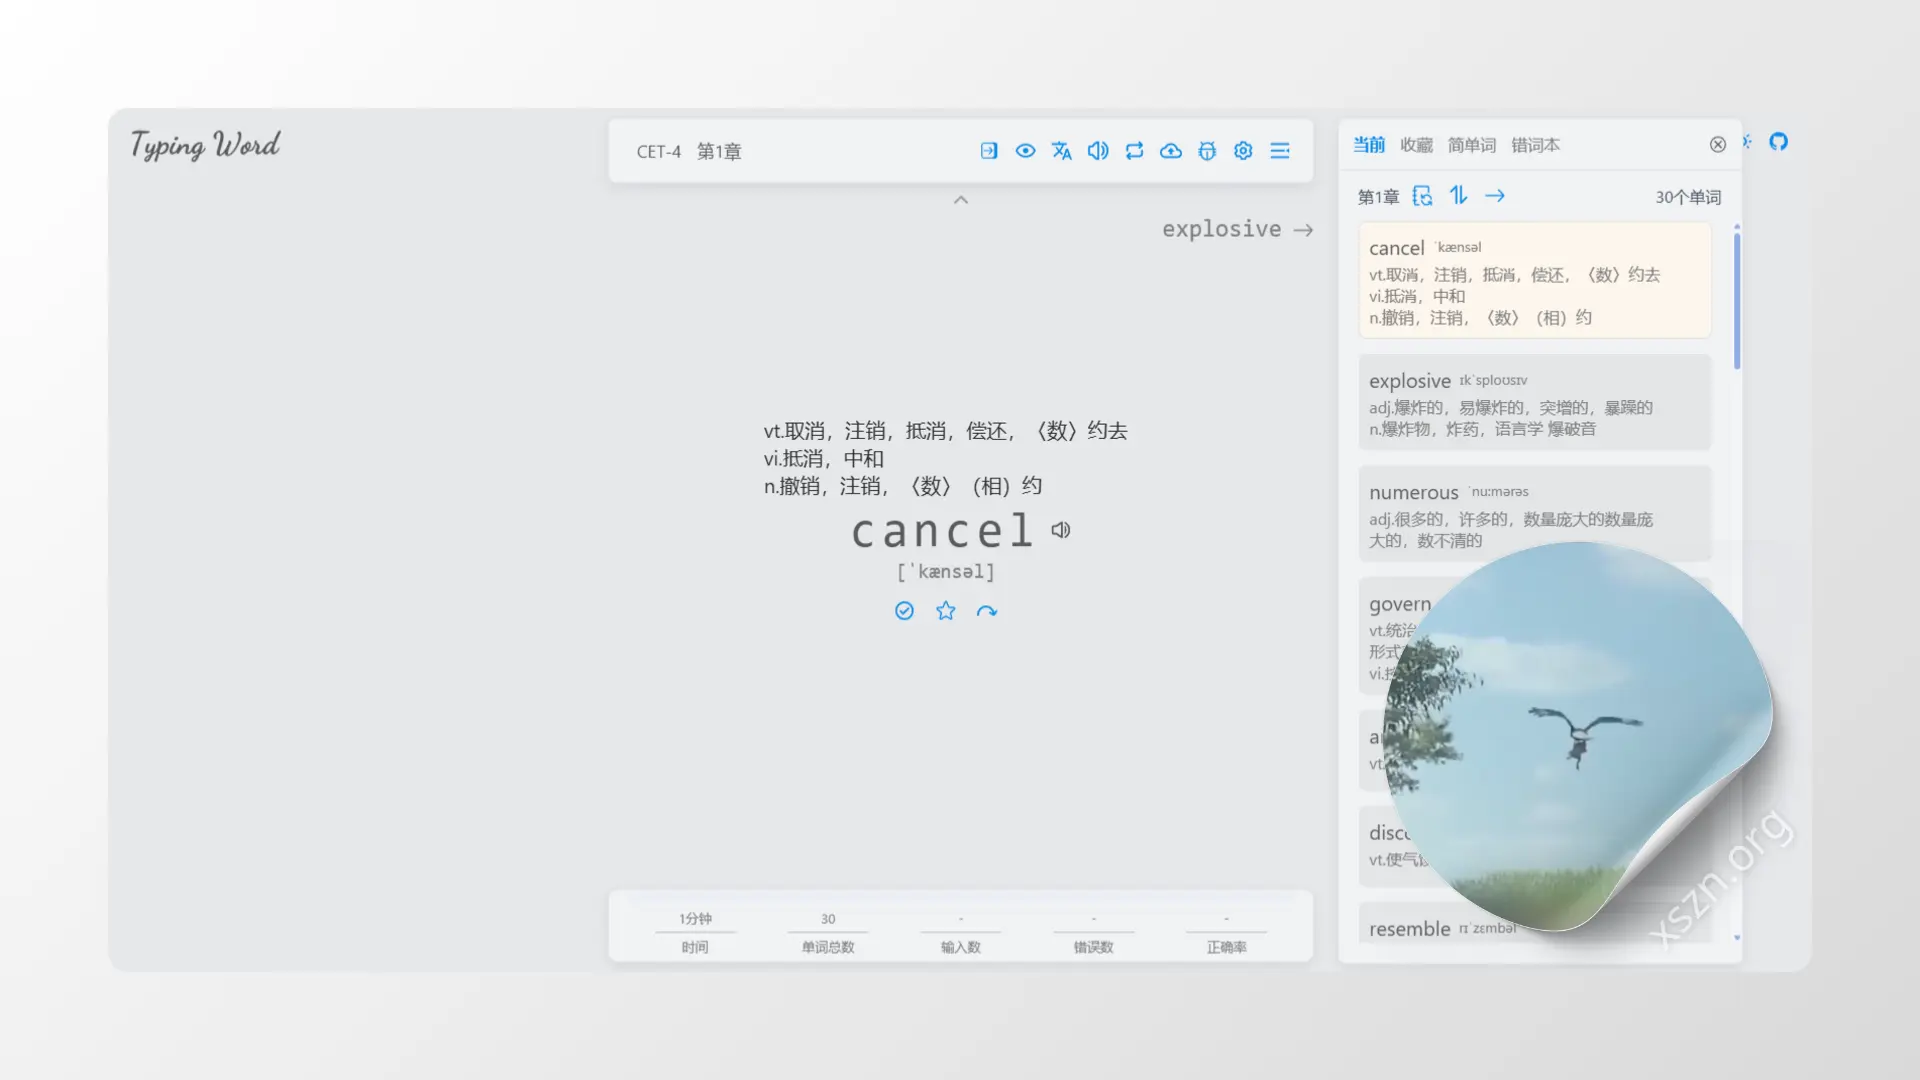Open the CET-4 dictionary selector
The height and width of the screenshot is (1080, 1920).
659,152
